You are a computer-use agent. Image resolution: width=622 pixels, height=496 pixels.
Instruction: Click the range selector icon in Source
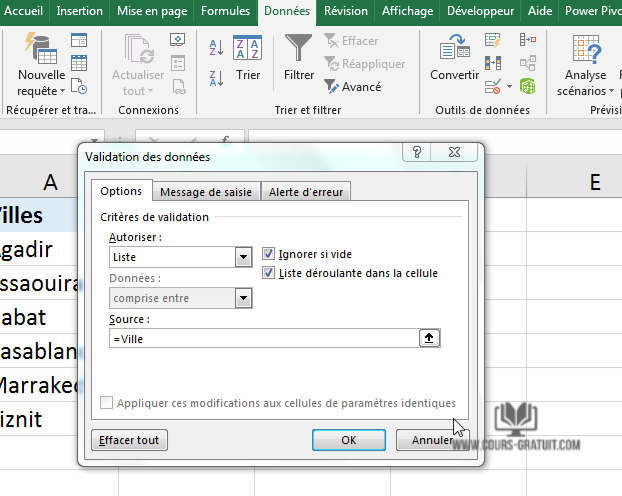coord(430,338)
